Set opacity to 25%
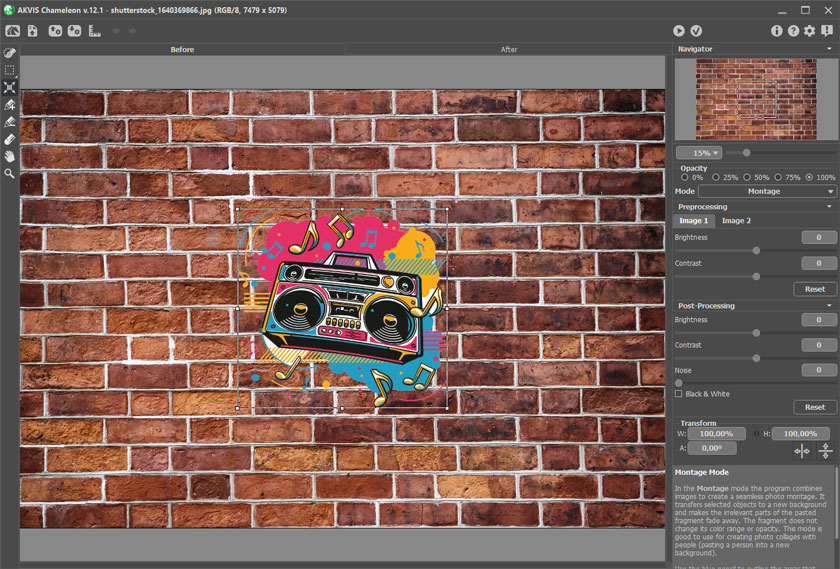840x569 pixels. coord(715,177)
